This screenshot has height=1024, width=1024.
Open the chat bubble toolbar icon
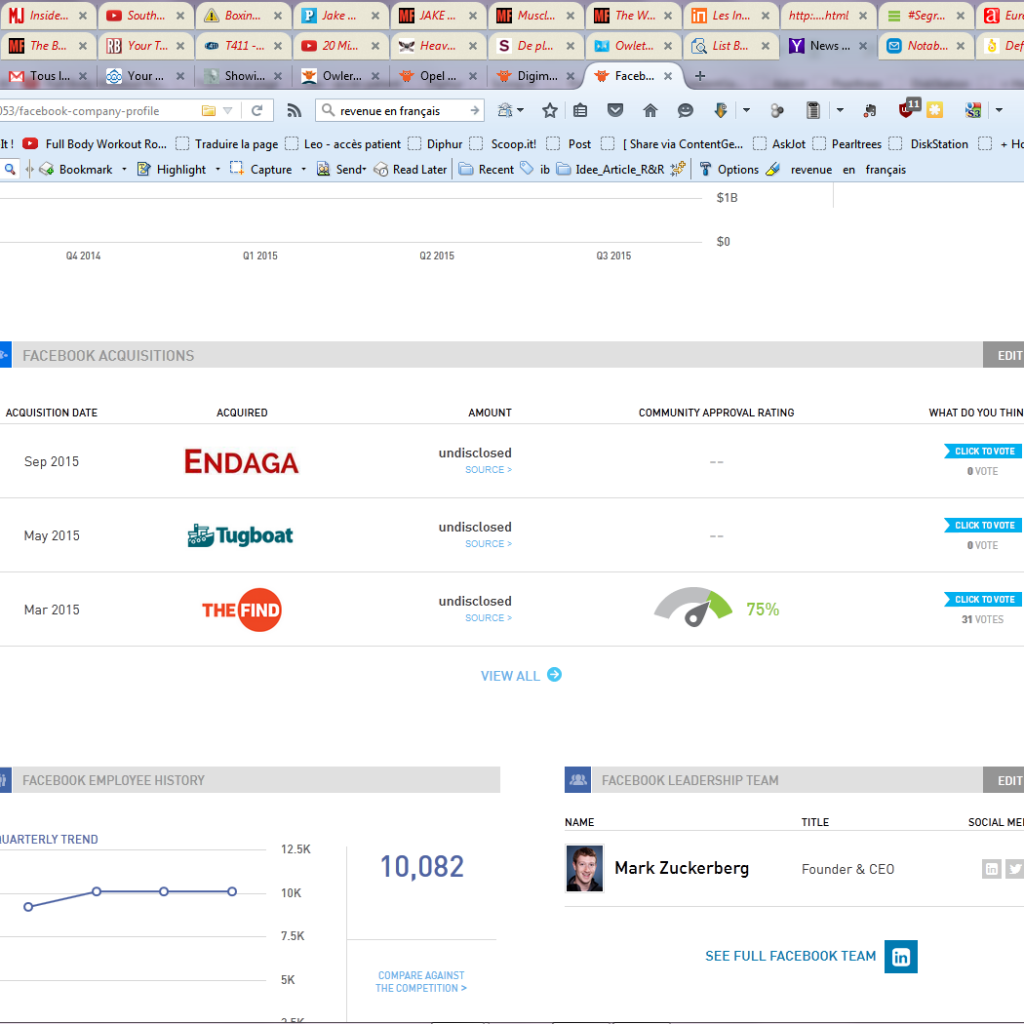click(x=685, y=110)
